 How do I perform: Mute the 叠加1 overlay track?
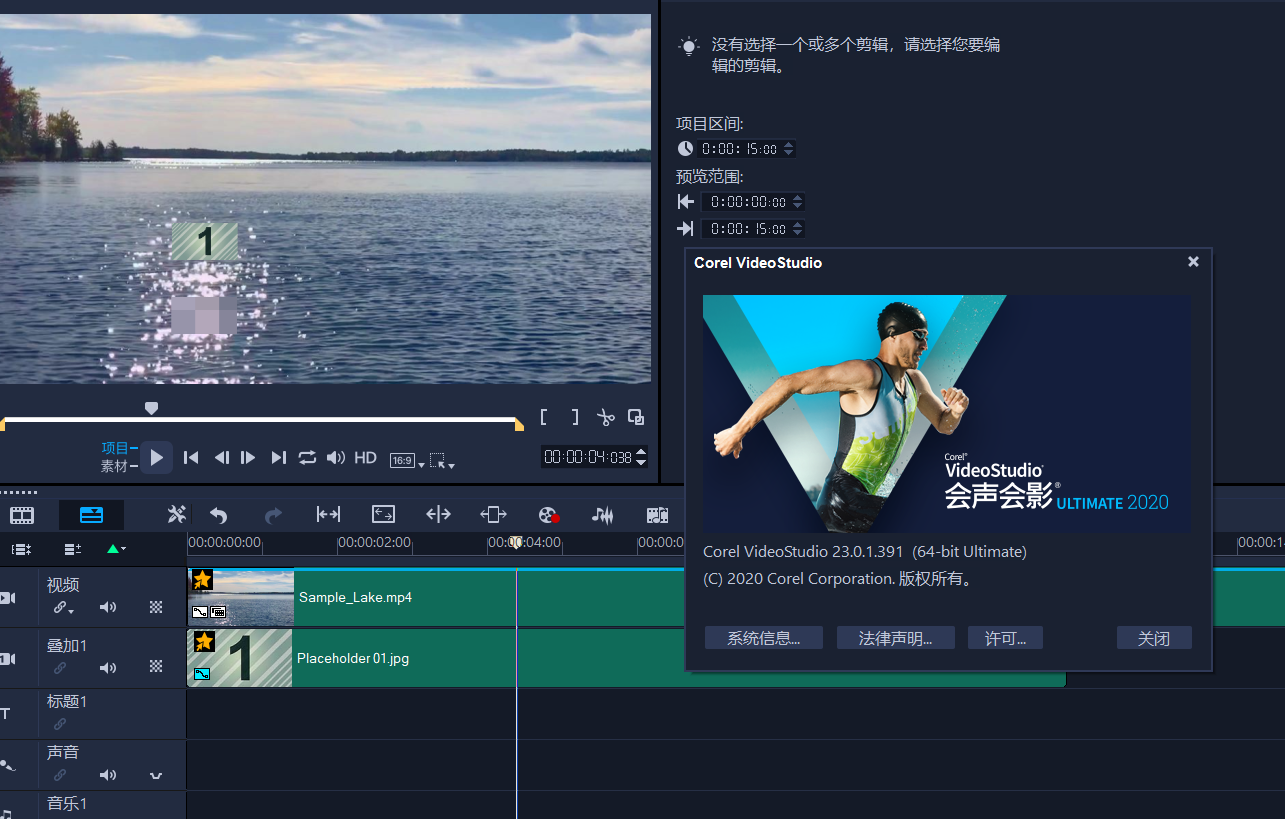[x=107, y=667]
